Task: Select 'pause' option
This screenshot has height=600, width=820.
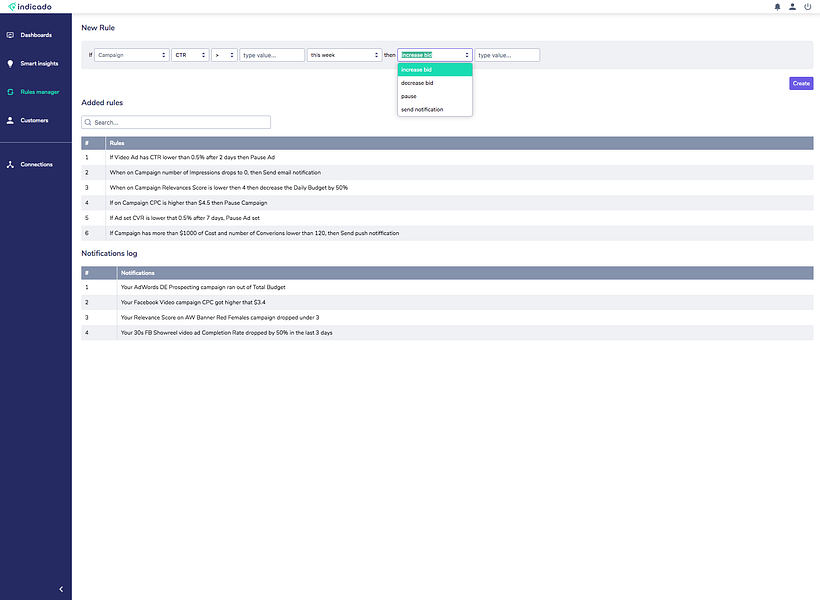Action: (x=435, y=96)
